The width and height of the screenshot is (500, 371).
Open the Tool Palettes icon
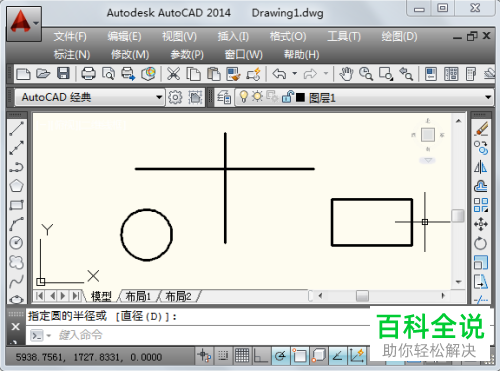[471, 74]
